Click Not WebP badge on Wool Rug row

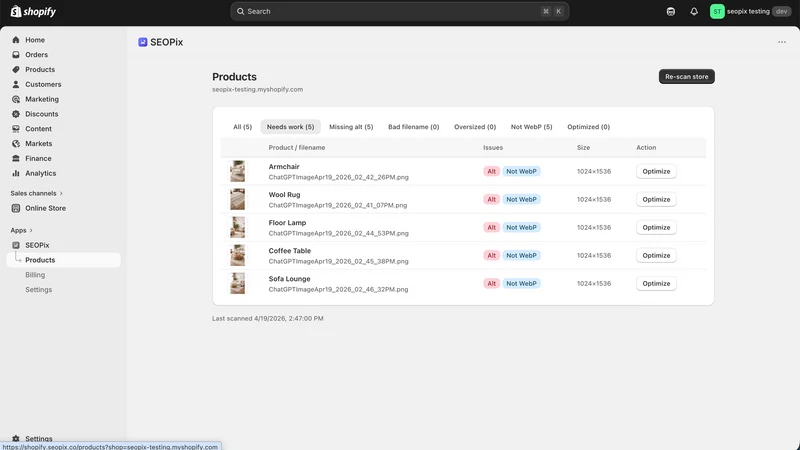coord(521,199)
